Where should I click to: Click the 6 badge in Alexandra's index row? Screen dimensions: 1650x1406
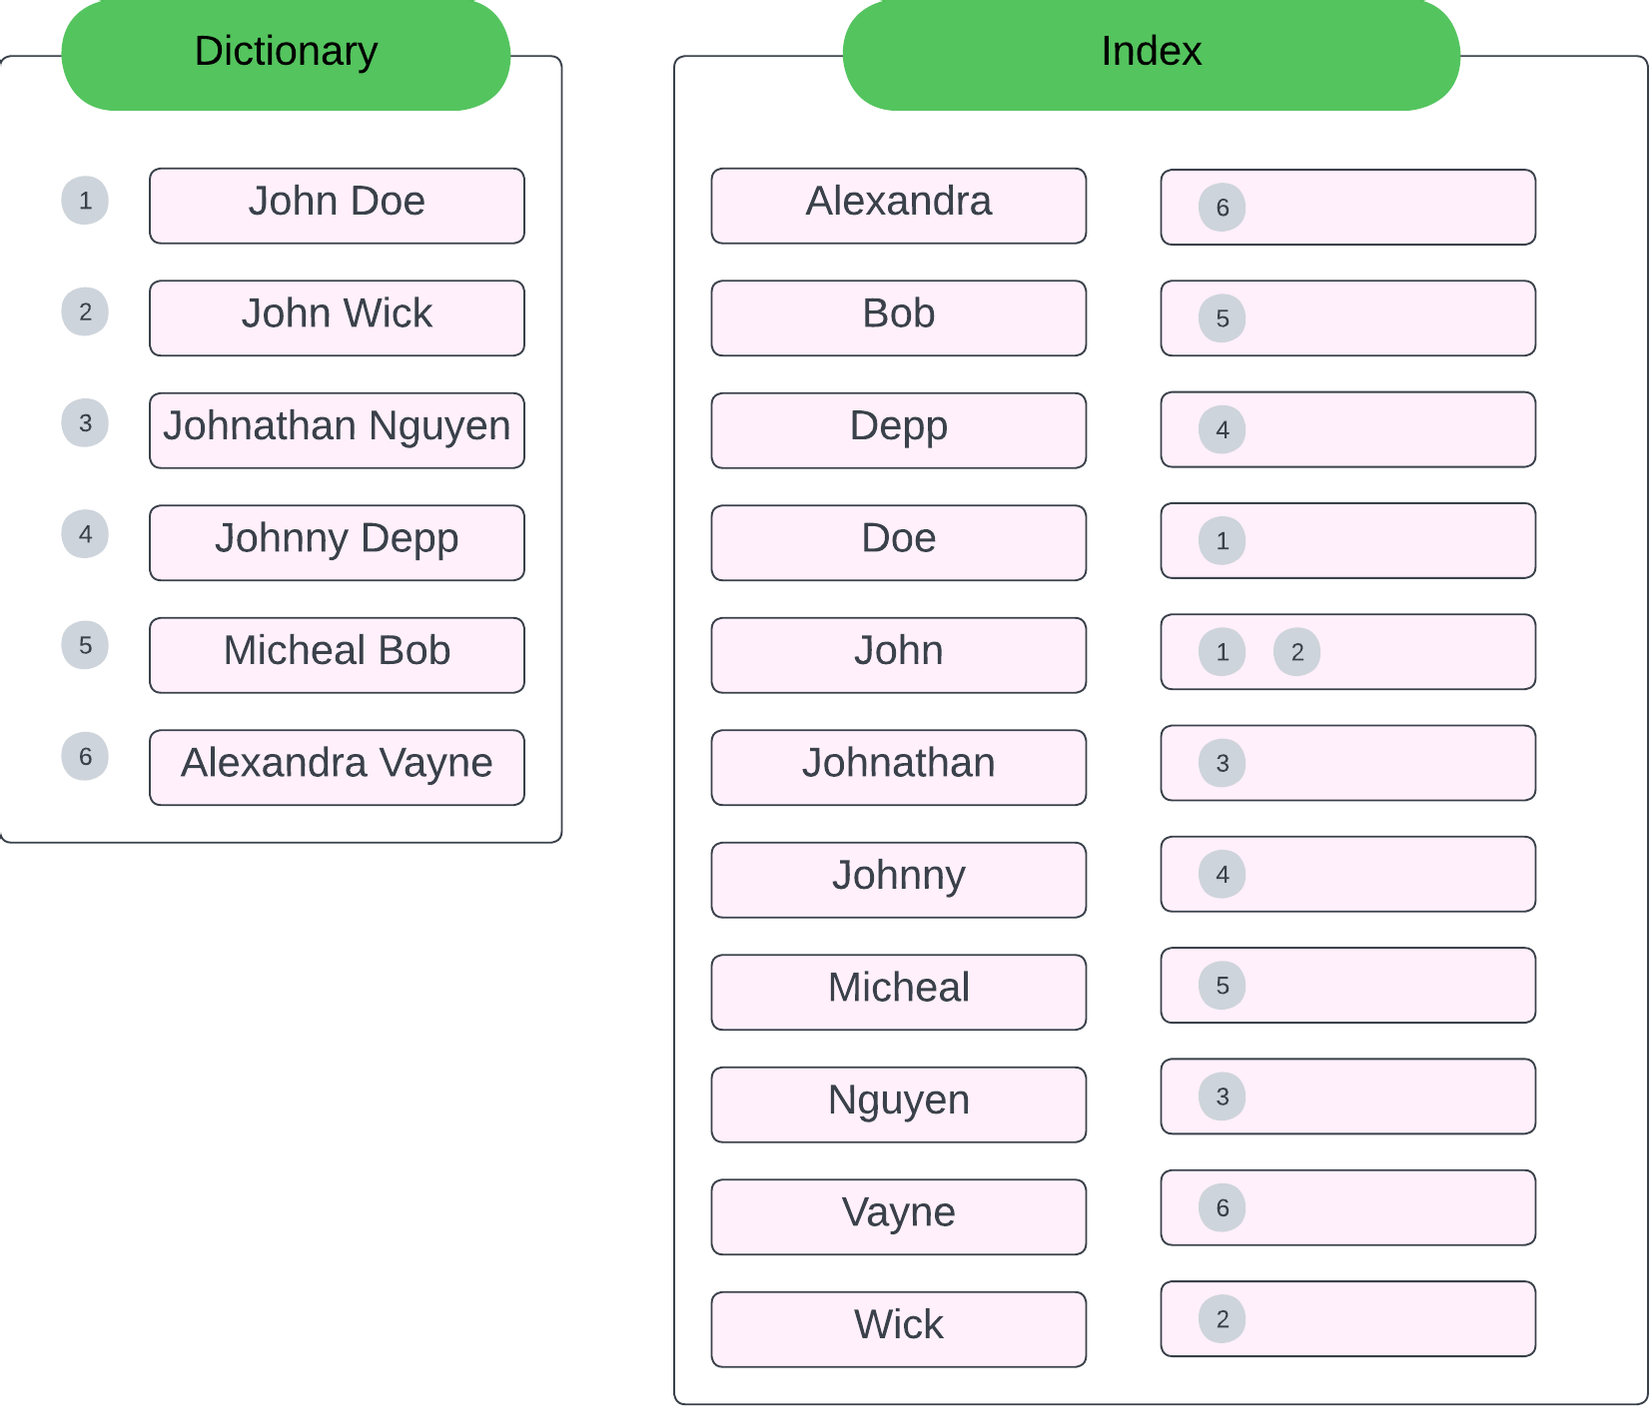[x=1221, y=208]
